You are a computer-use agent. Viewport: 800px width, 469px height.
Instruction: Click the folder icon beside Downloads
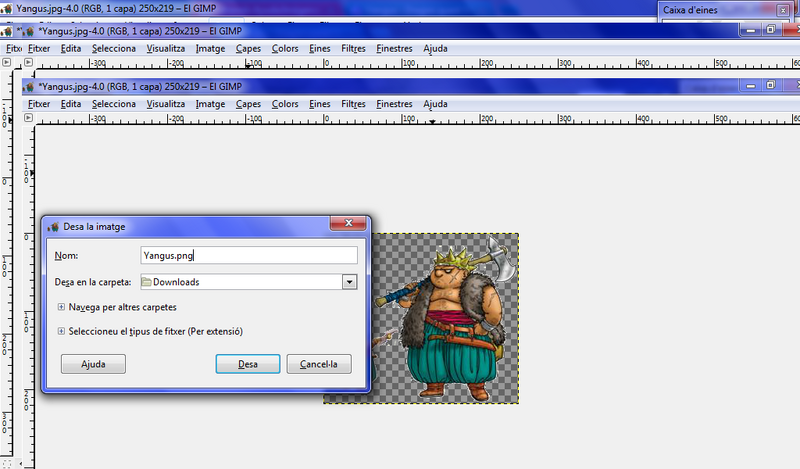coord(146,282)
